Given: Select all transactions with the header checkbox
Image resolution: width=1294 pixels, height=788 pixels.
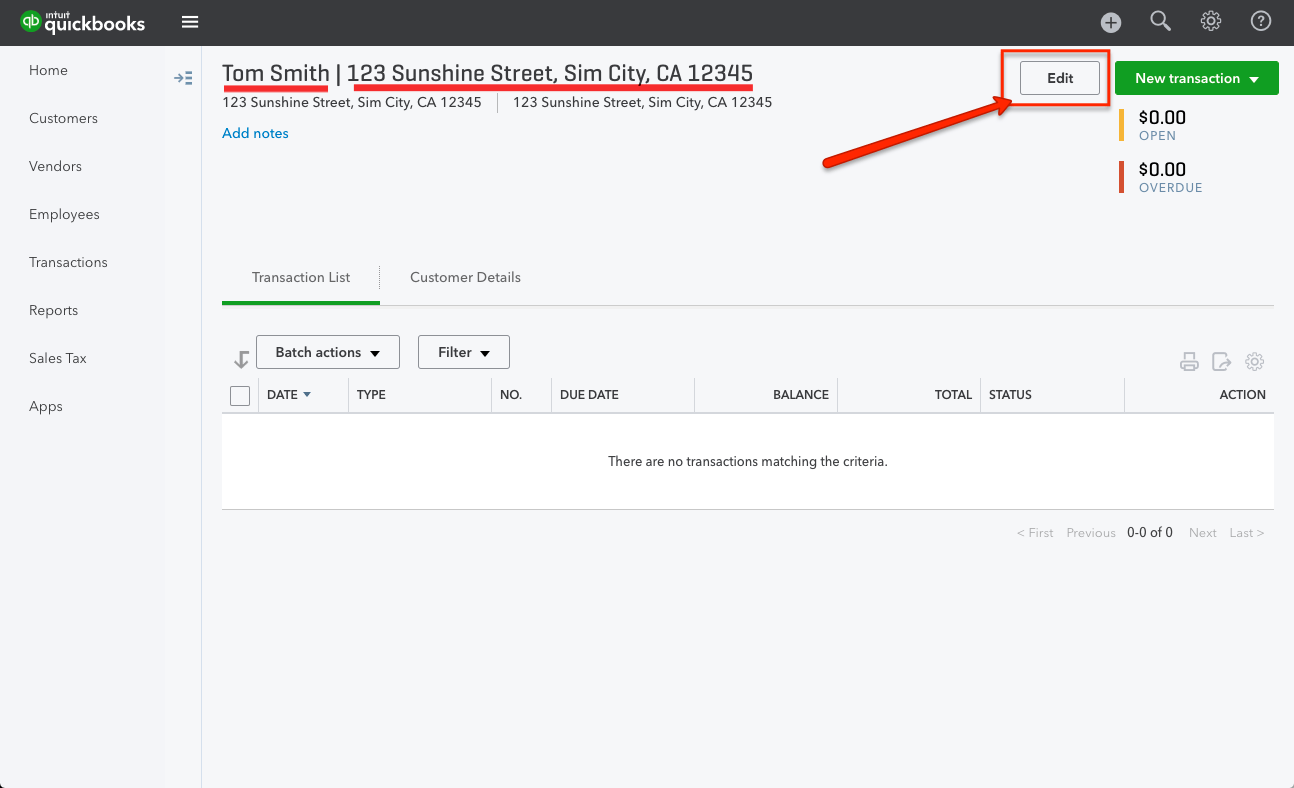Looking at the screenshot, I should tap(240, 395).
